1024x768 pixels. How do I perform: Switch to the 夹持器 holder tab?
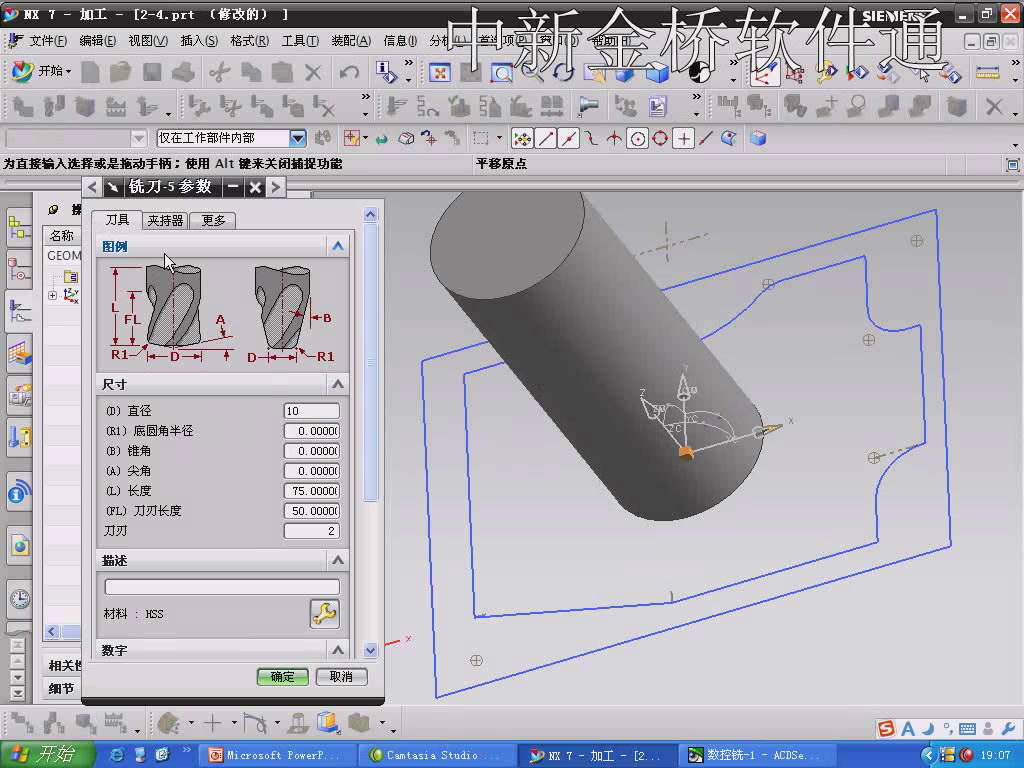(165, 221)
